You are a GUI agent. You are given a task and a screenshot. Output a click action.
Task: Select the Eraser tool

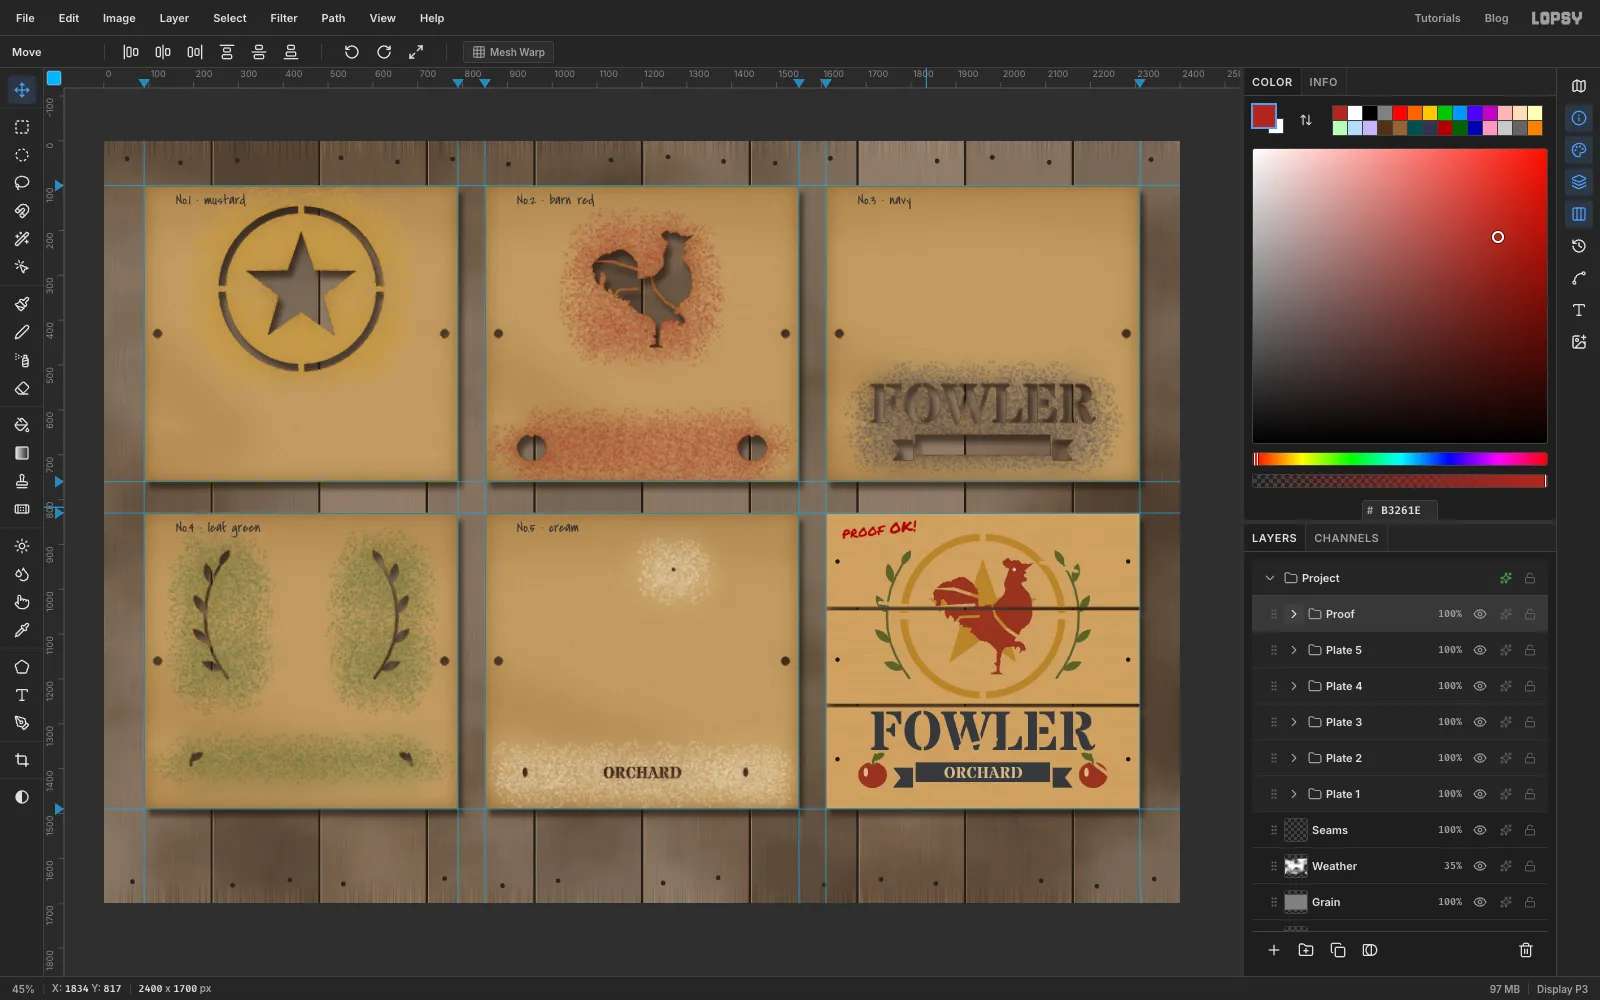(x=22, y=388)
